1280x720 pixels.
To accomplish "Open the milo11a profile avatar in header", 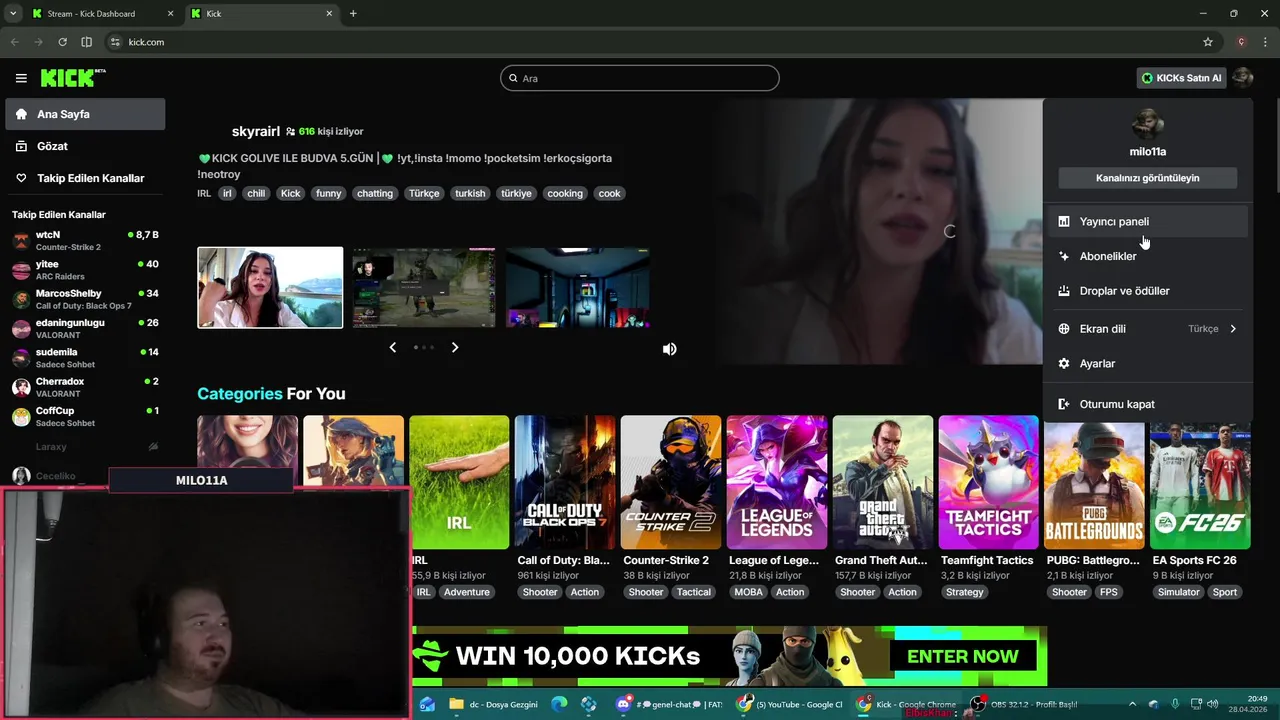I will [x=1242, y=78].
